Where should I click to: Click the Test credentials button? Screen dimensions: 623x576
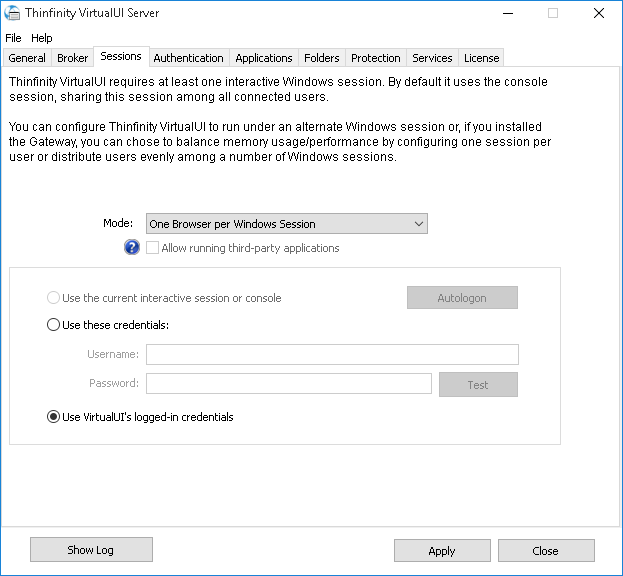[x=478, y=385]
